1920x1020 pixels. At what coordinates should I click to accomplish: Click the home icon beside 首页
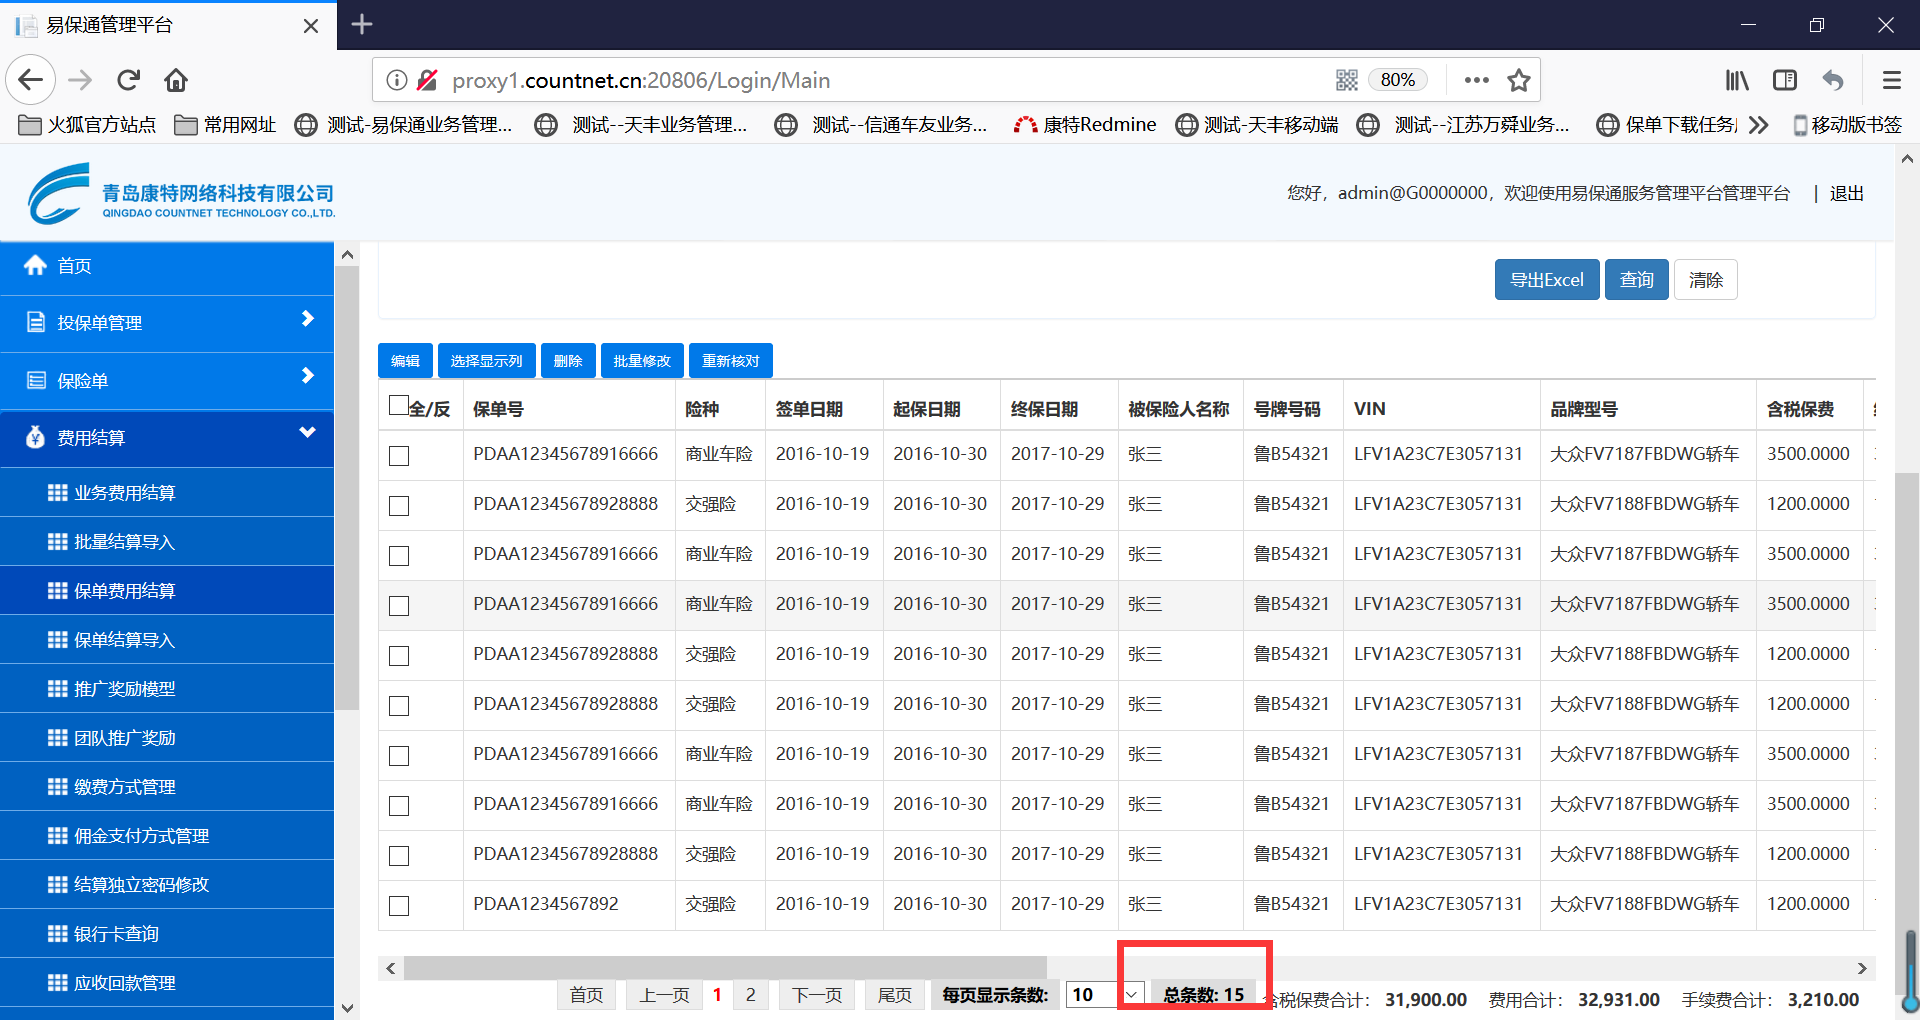[36, 265]
